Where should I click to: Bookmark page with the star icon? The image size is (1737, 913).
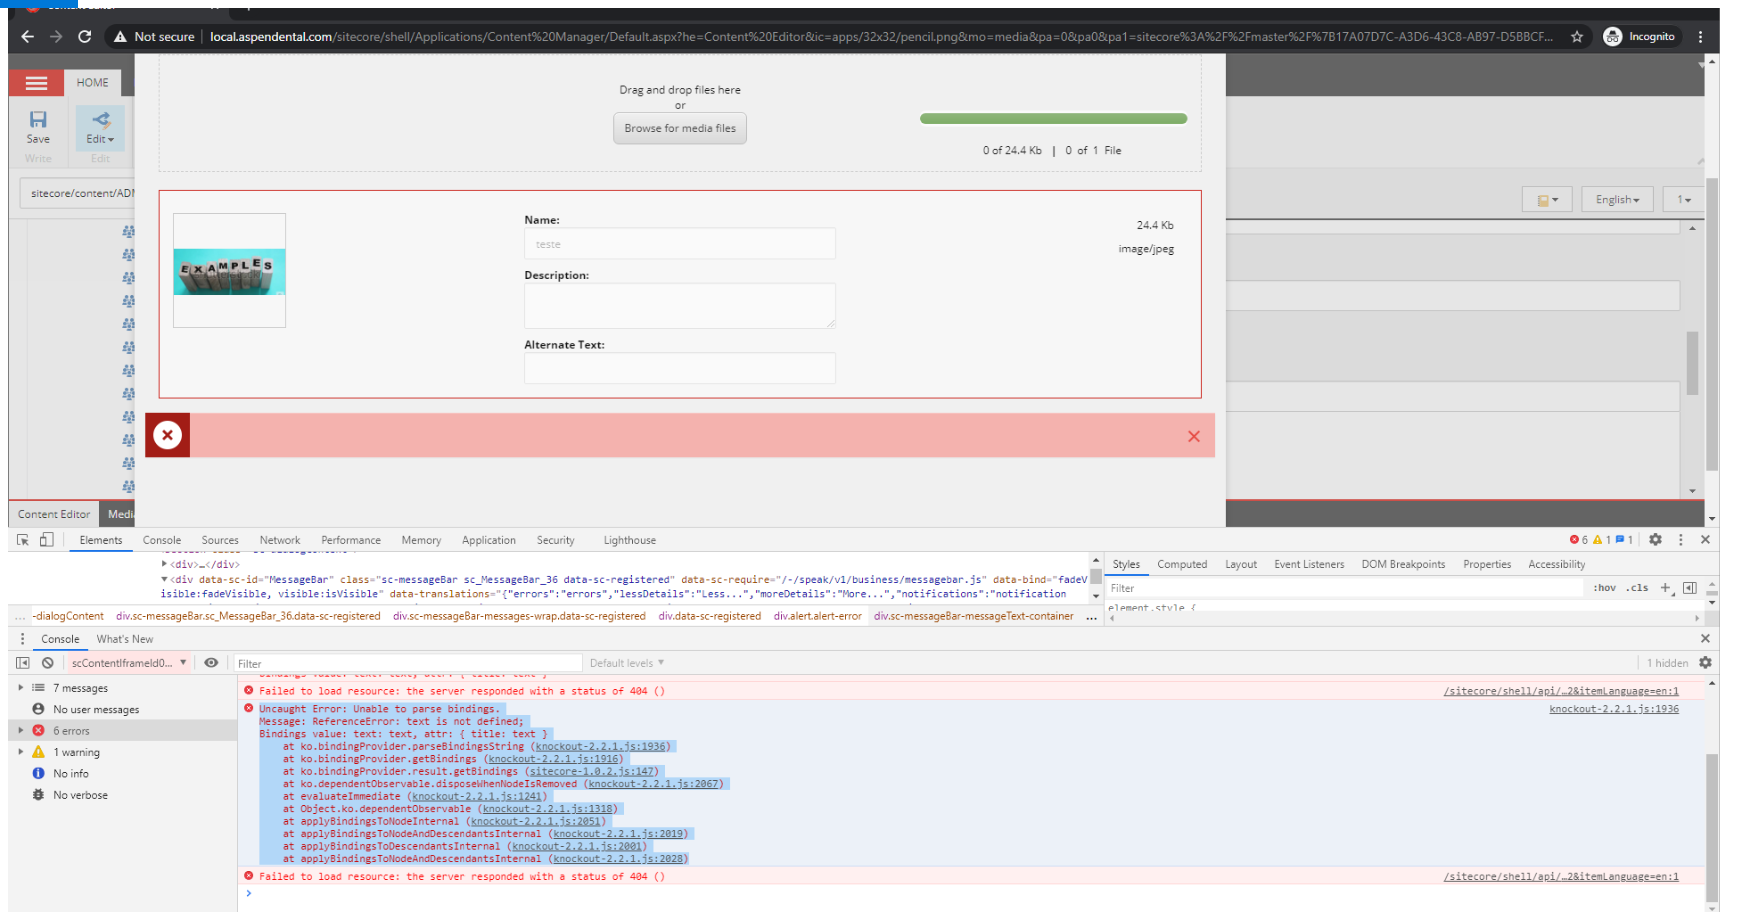coord(1577,37)
